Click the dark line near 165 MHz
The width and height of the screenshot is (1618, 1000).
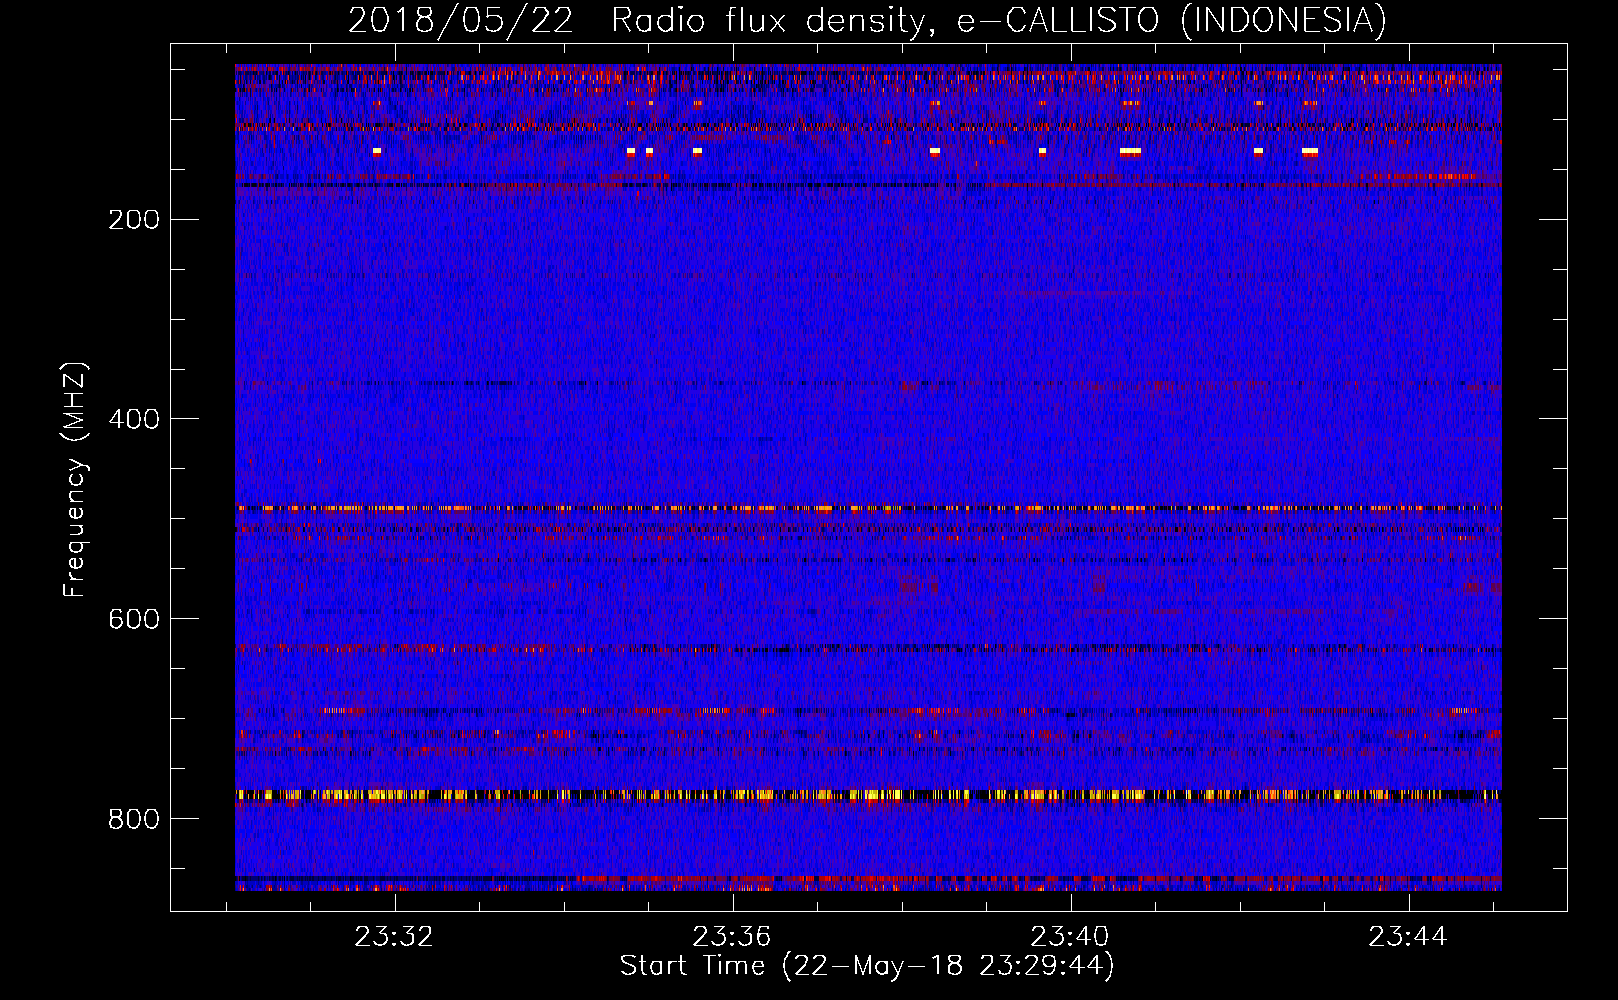point(868,185)
